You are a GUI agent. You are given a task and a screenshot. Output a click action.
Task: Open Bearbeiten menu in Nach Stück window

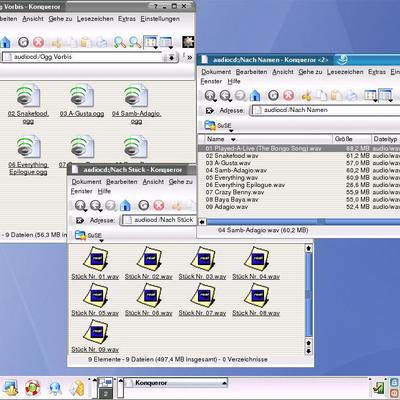tap(122, 182)
